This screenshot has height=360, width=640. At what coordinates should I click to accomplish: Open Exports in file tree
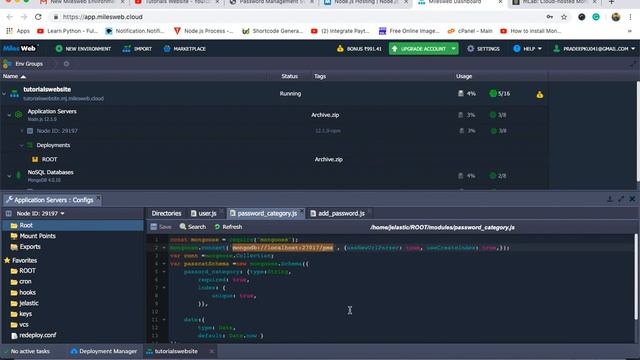30,247
